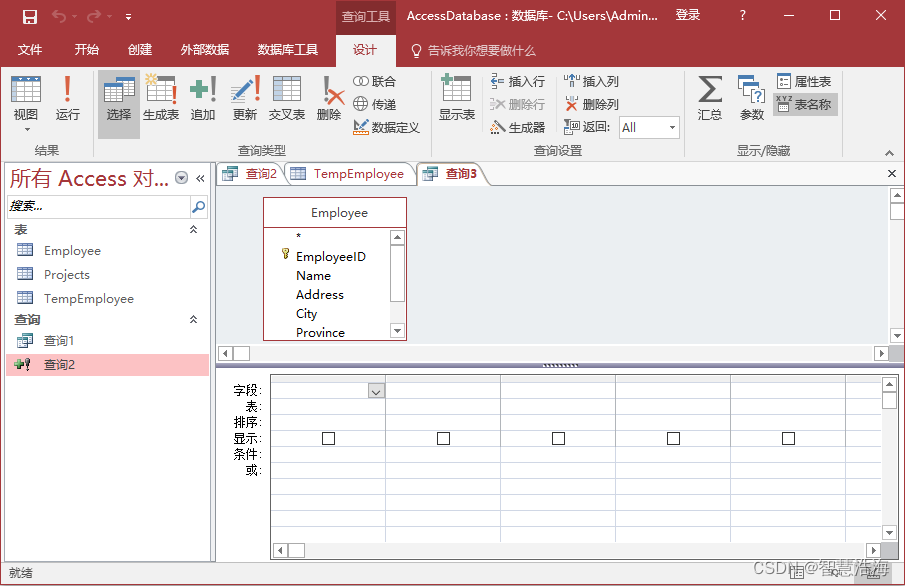
Task: Choose Delete (删除) query type
Action: [329, 98]
